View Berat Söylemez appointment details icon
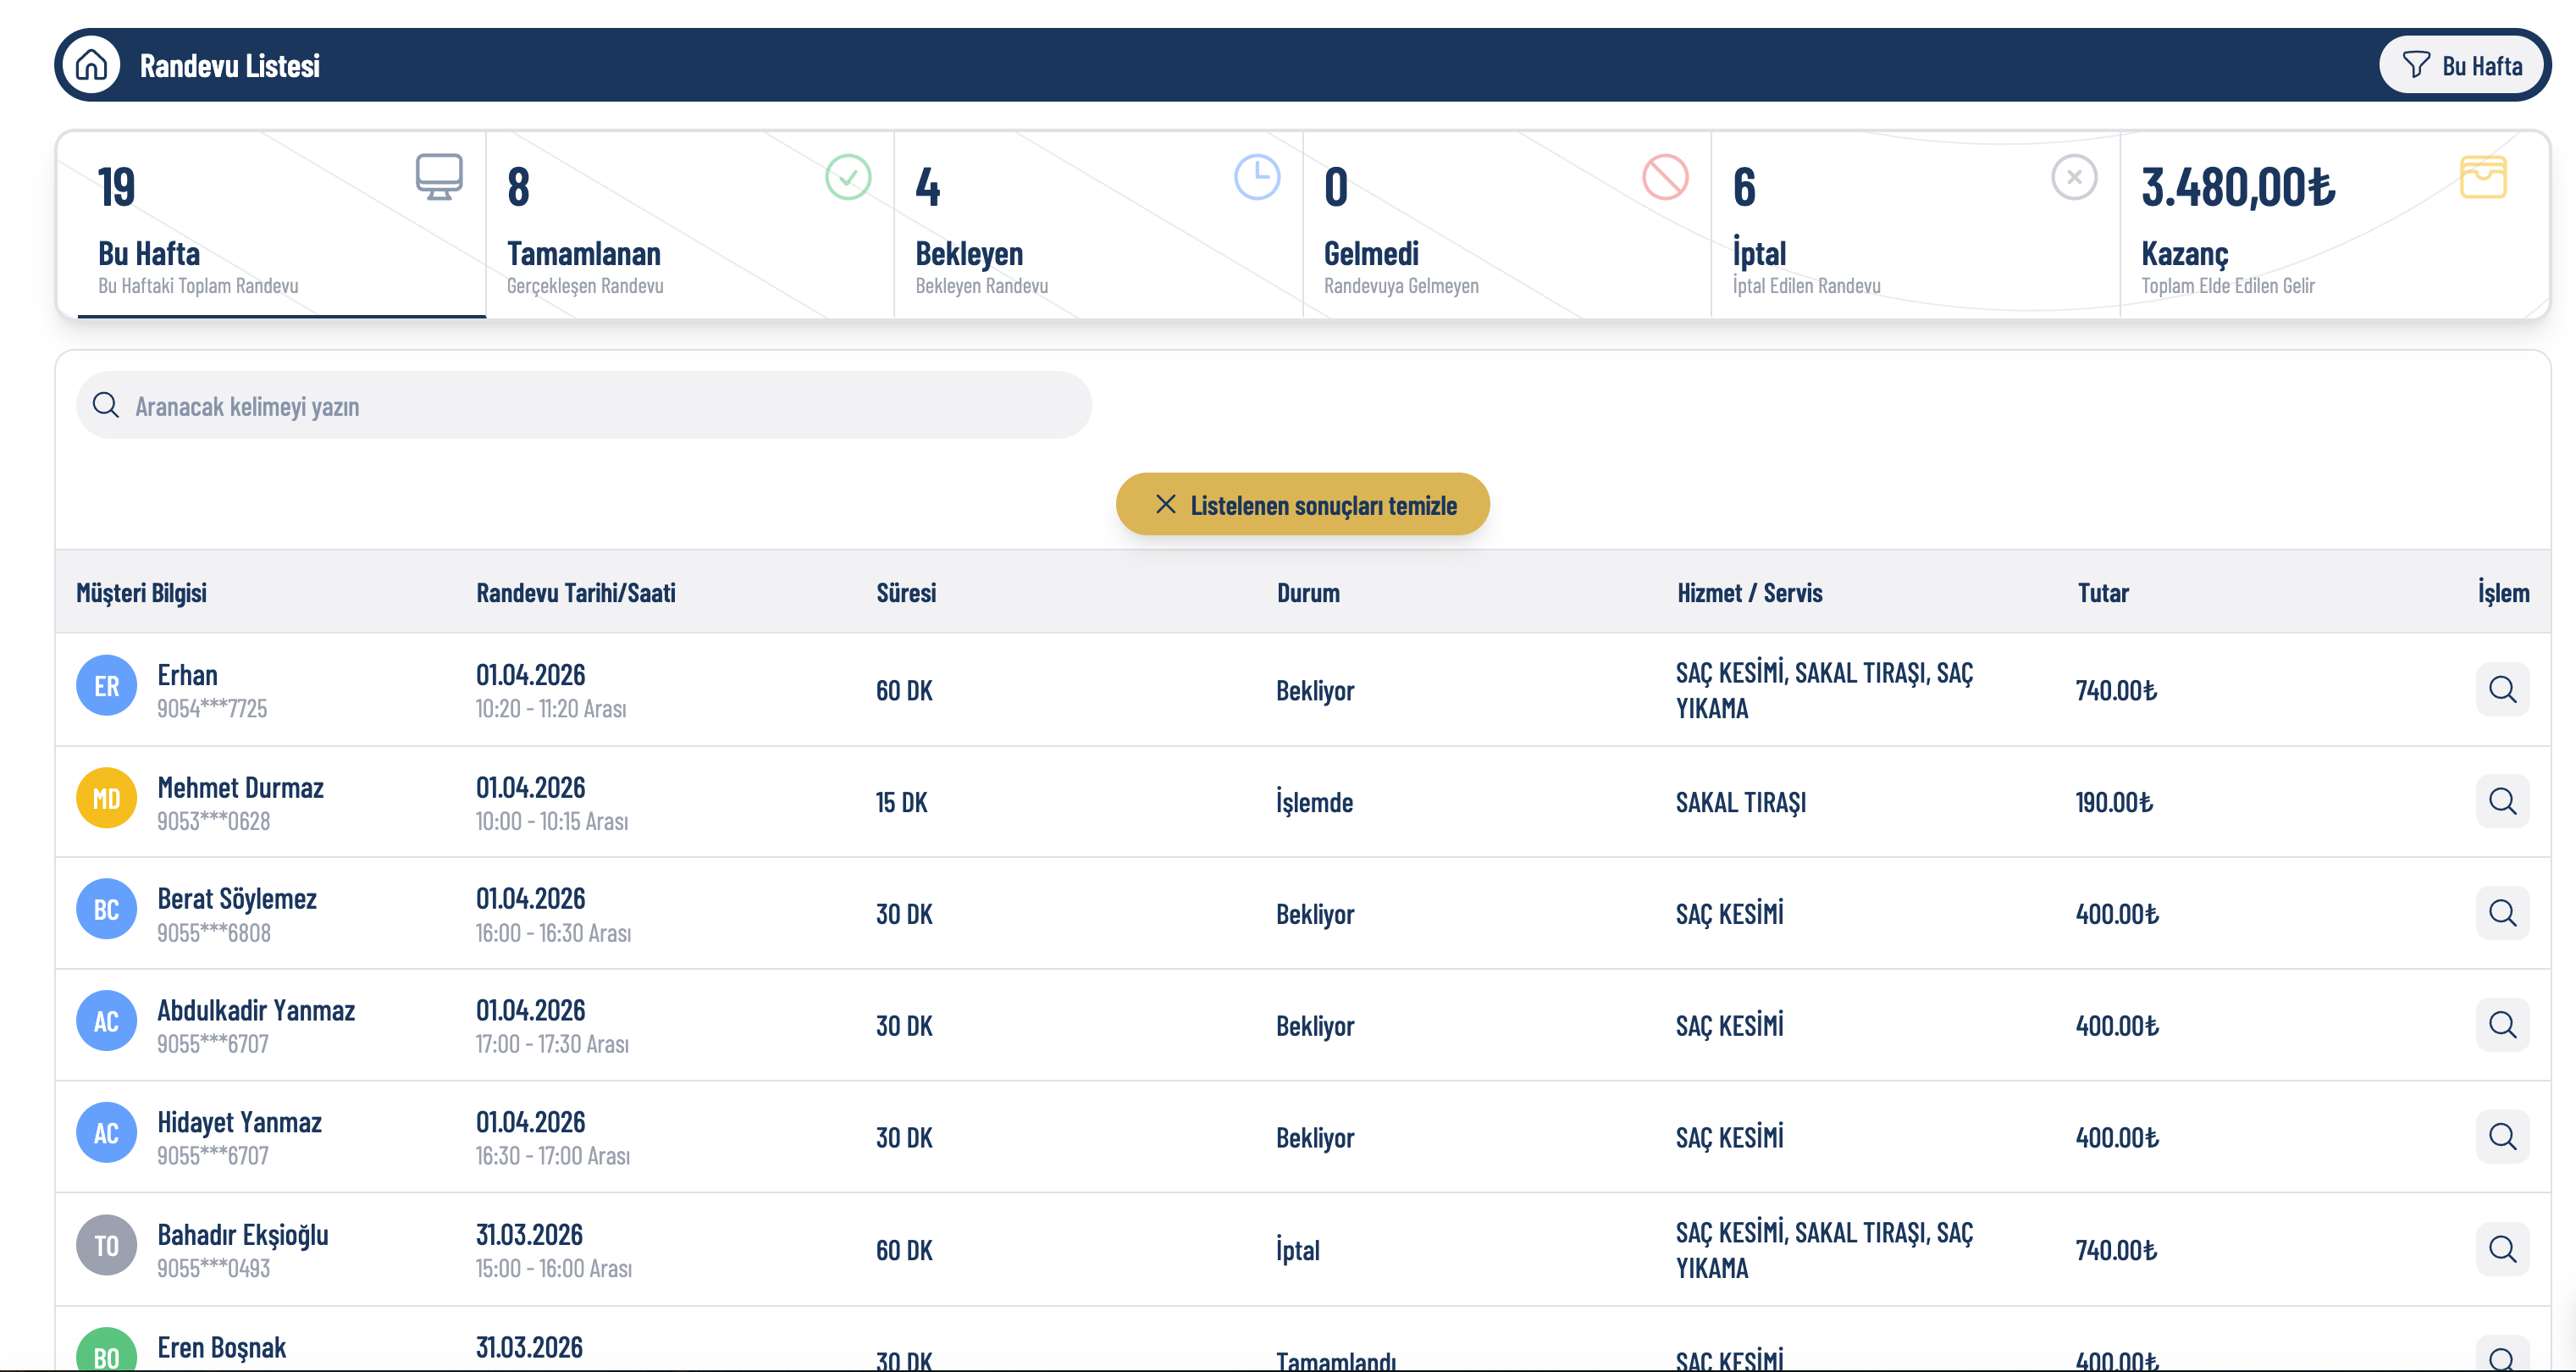 (2502, 913)
